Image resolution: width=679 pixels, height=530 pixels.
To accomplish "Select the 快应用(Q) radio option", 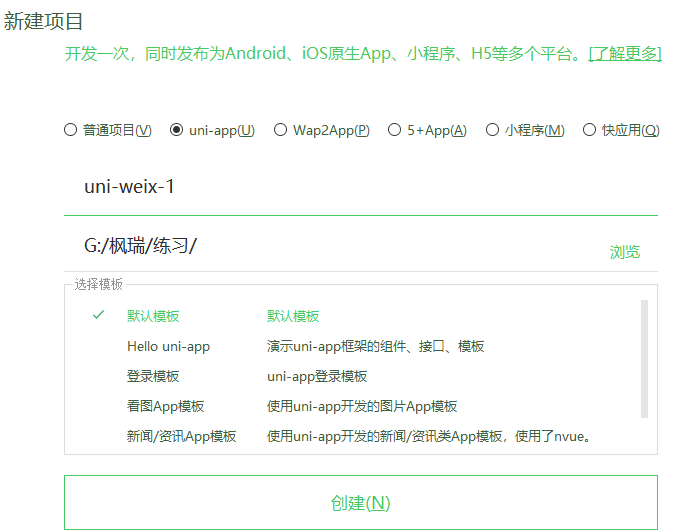I will click(621, 130).
